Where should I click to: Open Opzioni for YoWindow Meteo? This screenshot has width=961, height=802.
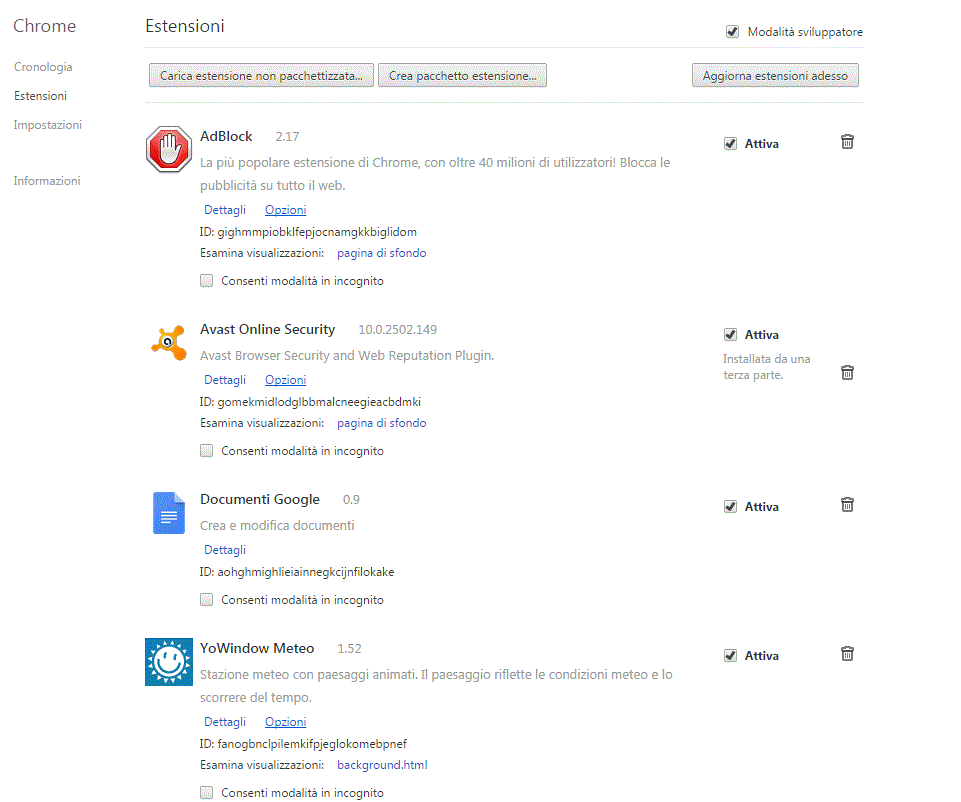[x=286, y=722]
